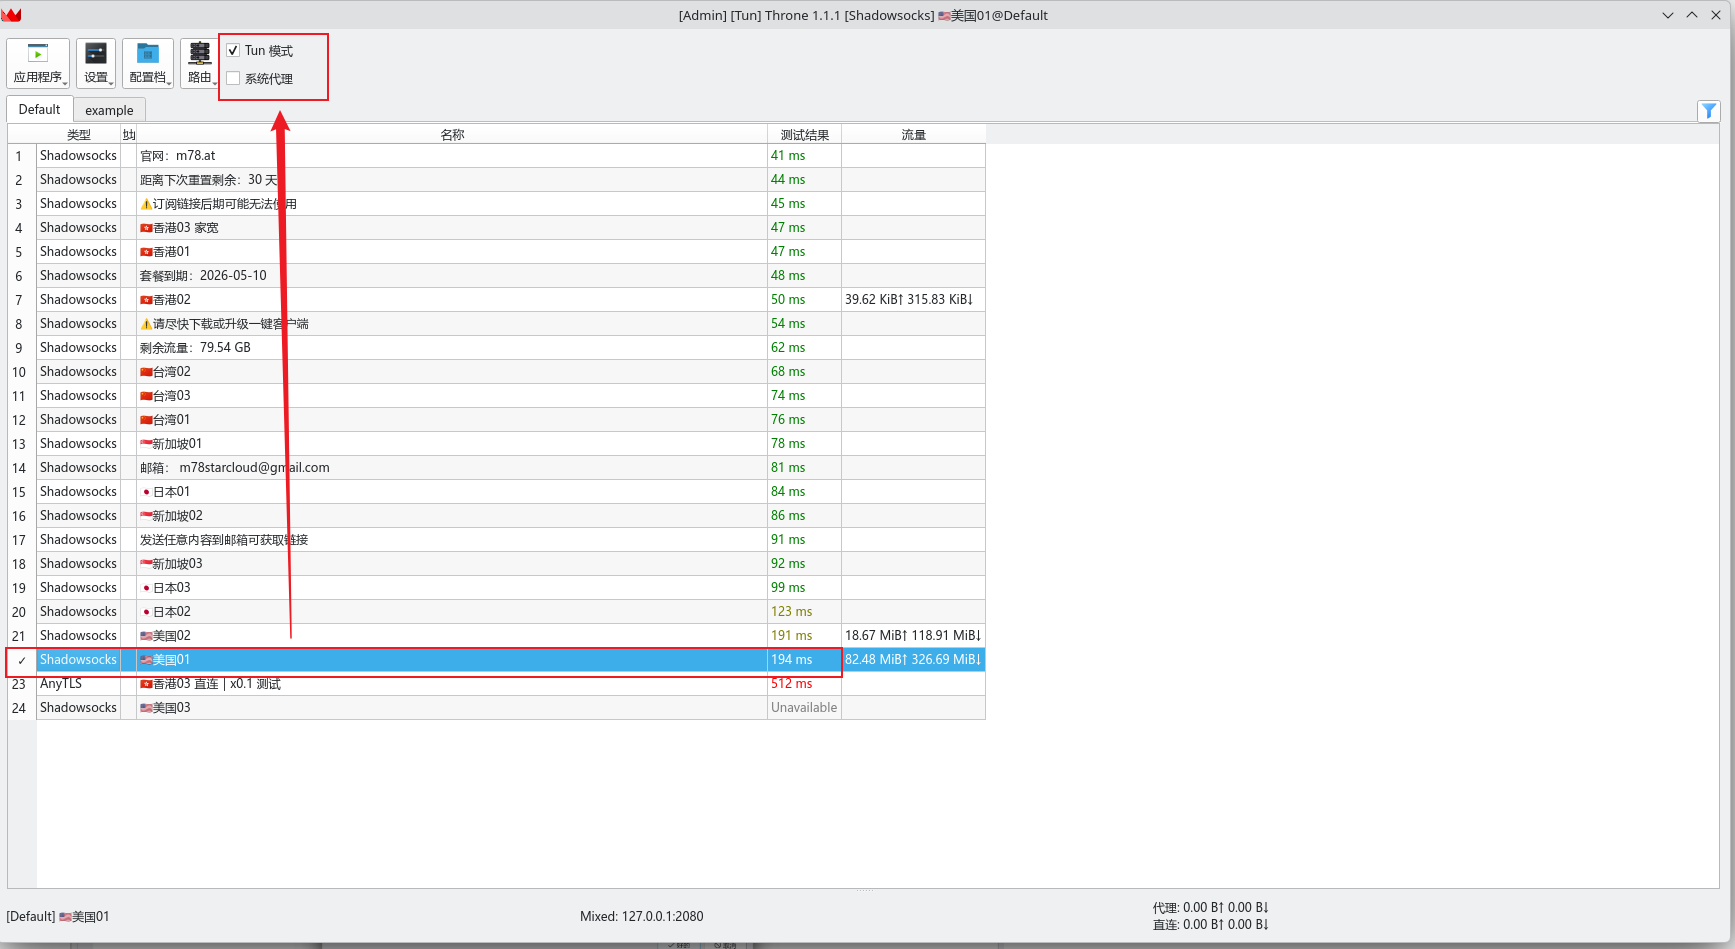The image size is (1735, 949).
Task: Click the 82.48 MiB traffic cell
Action: coord(913,659)
